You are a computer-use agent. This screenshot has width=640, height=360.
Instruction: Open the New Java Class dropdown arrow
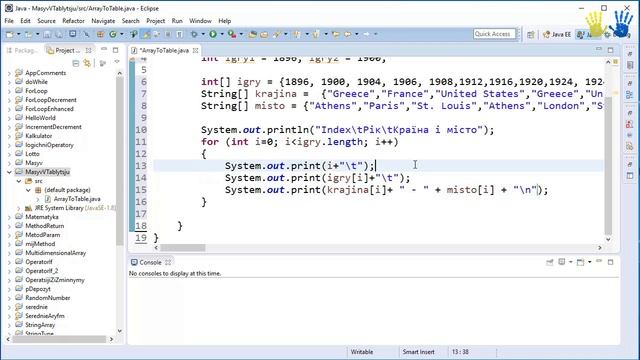click(x=122, y=34)
